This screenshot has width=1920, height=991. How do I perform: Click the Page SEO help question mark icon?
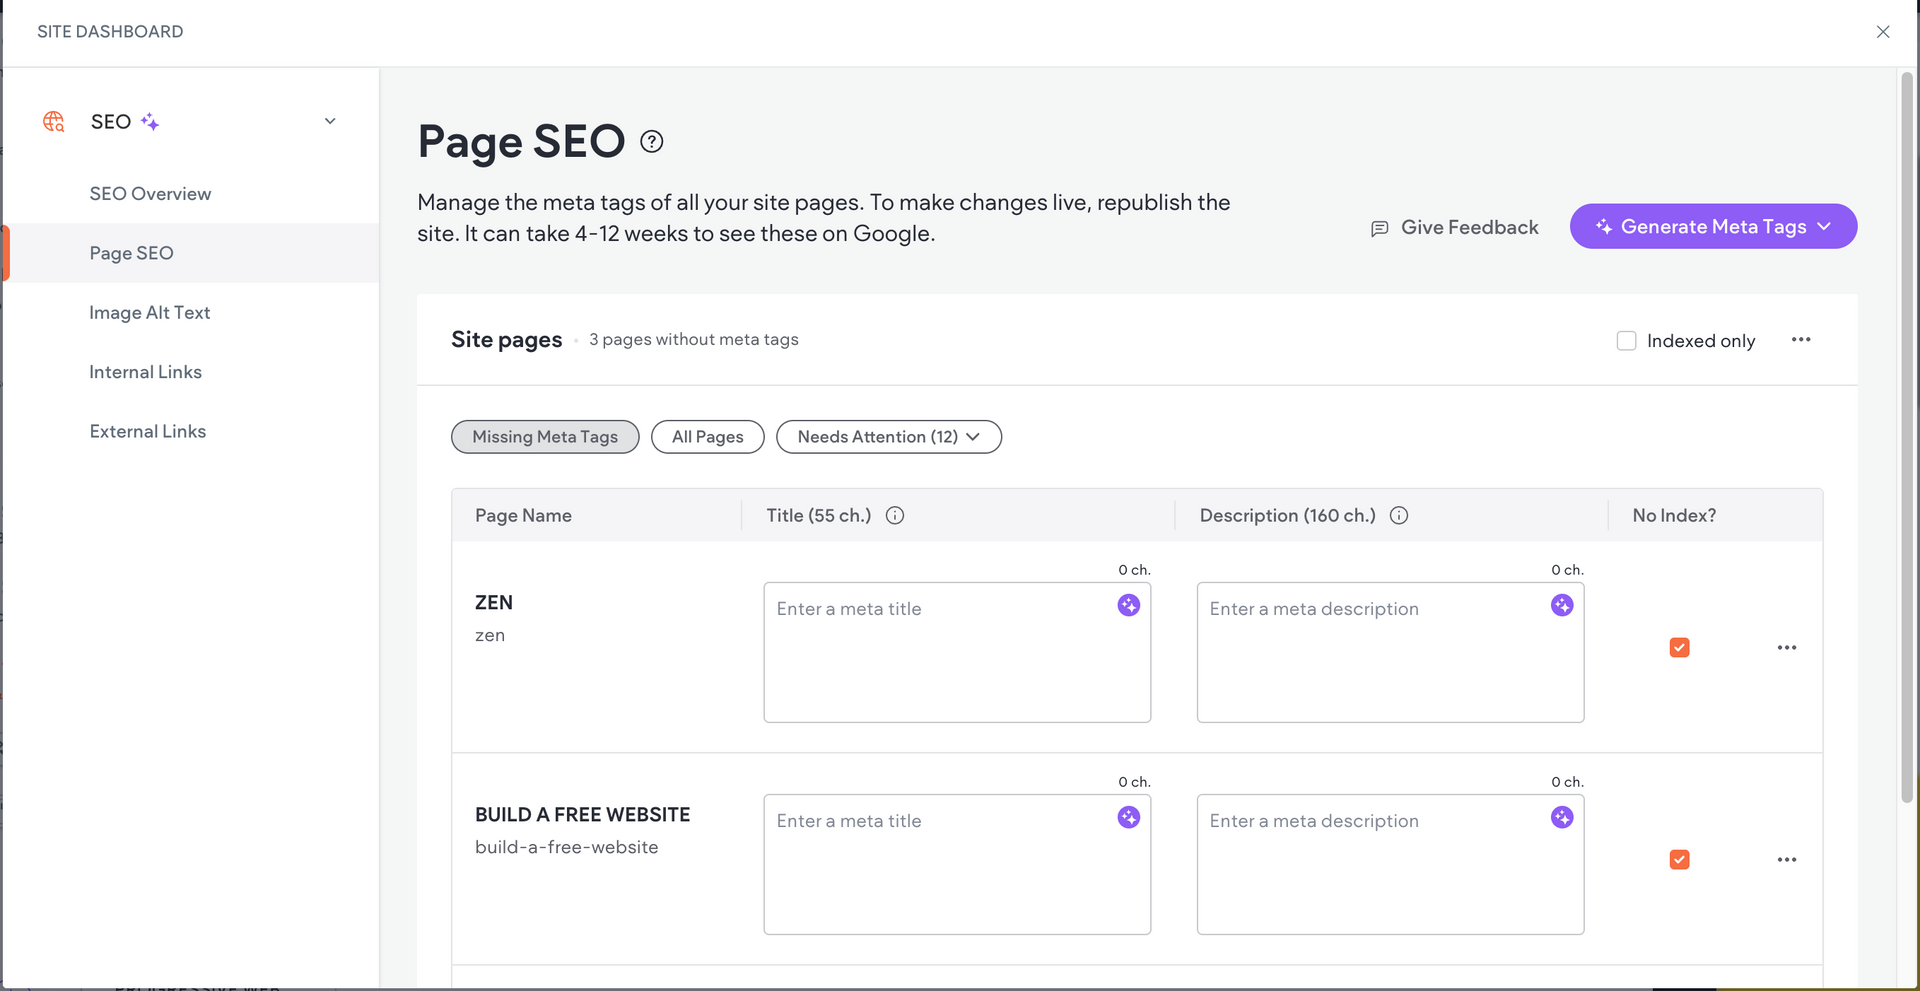(651, 141)
